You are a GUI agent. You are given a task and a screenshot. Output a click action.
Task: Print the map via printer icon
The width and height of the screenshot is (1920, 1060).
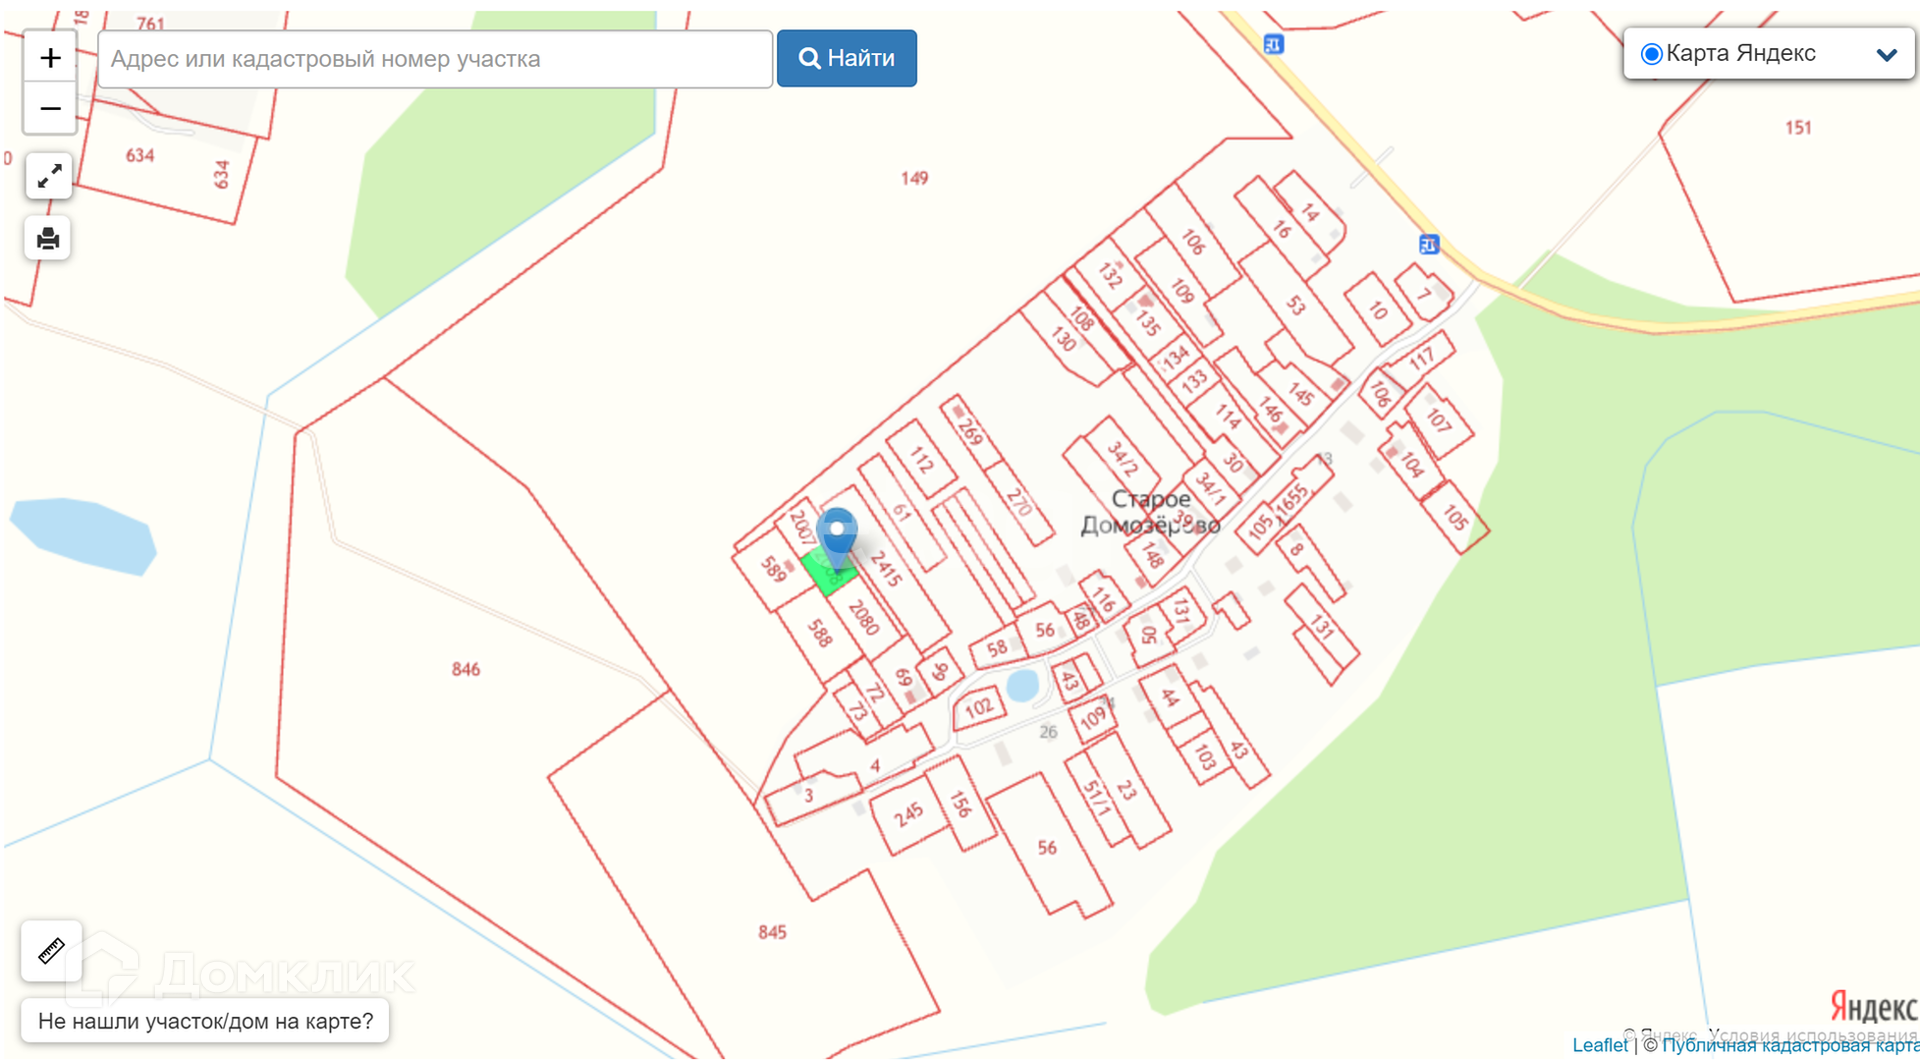[48, 239]
